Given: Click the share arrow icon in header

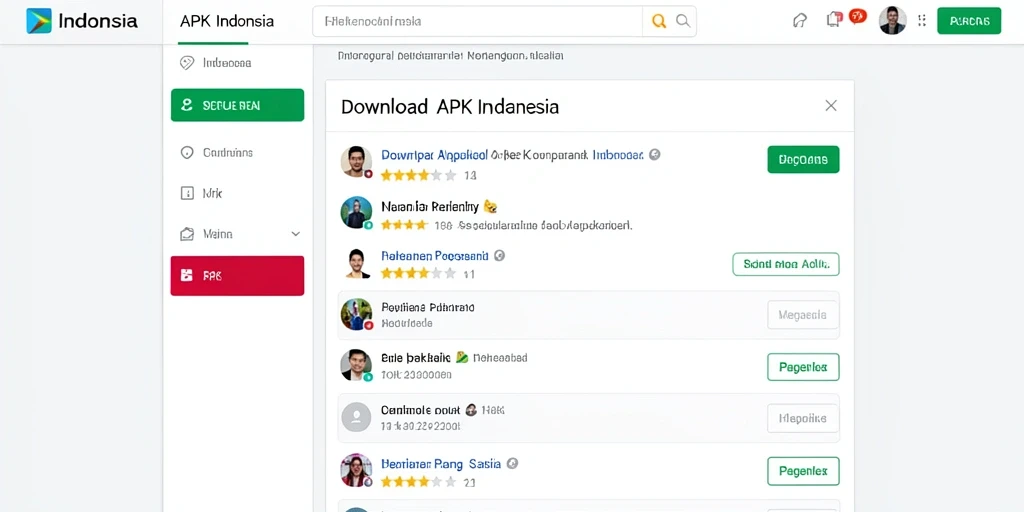Looking at the screenshot, I should pyautogui.click(x=800, y=21).
